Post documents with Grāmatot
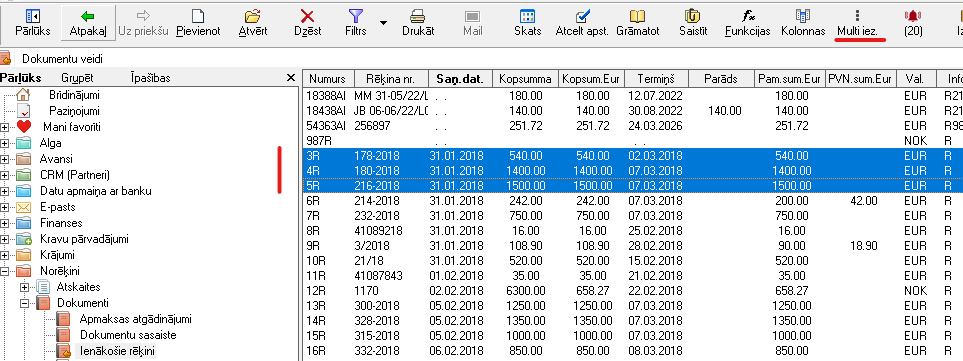This screenshot has width=963, height=361. click(637, 22)
